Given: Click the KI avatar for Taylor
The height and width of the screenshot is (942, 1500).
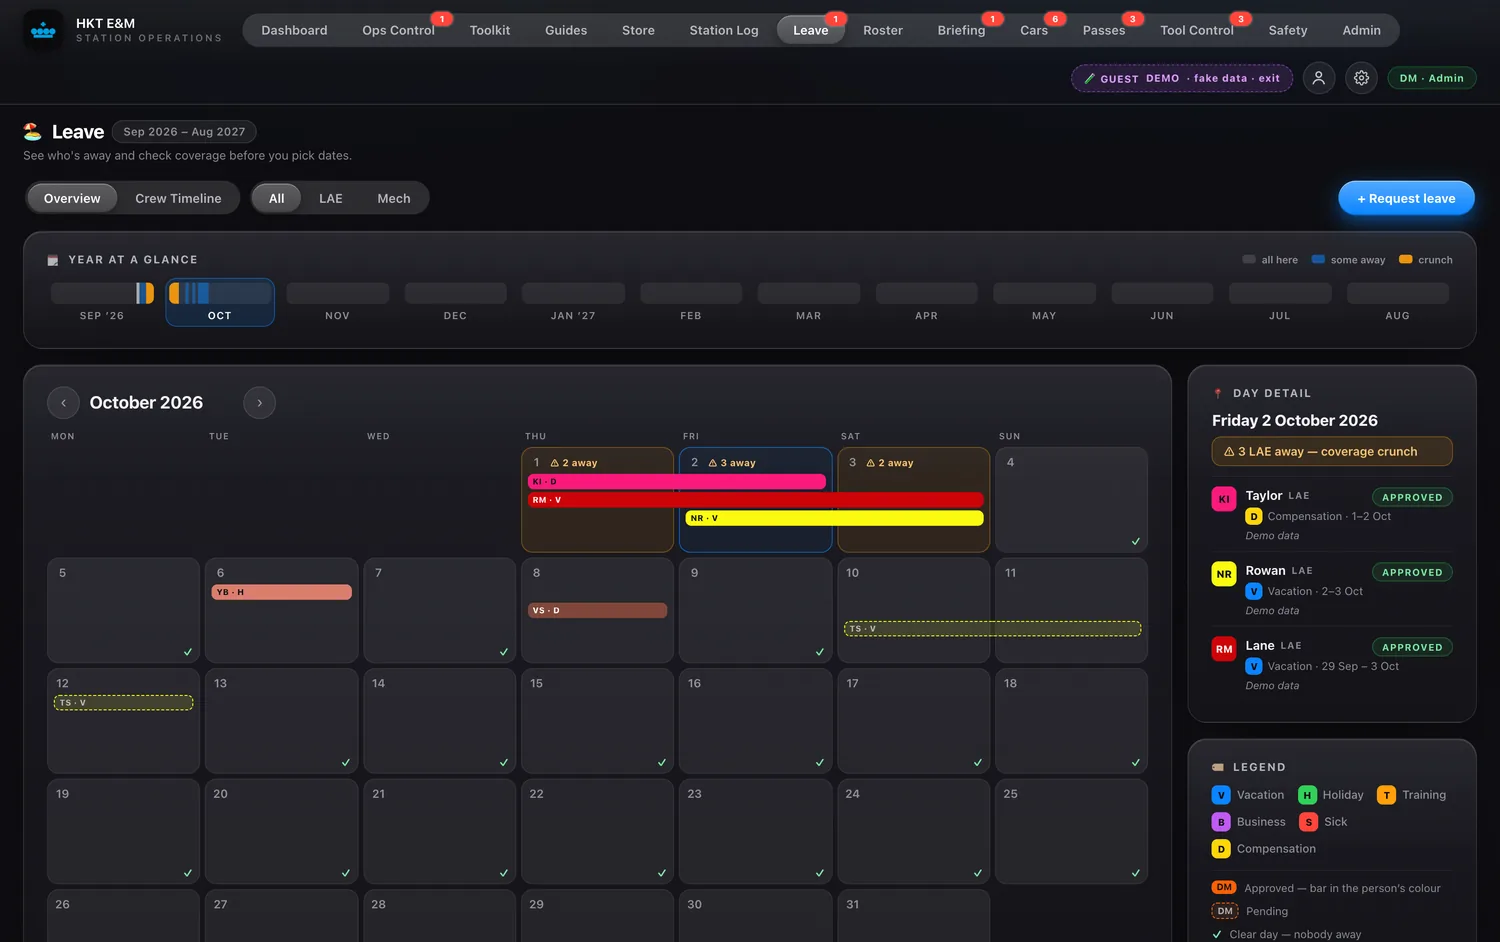Looking at the screenshot, I should coord(1224,499).
